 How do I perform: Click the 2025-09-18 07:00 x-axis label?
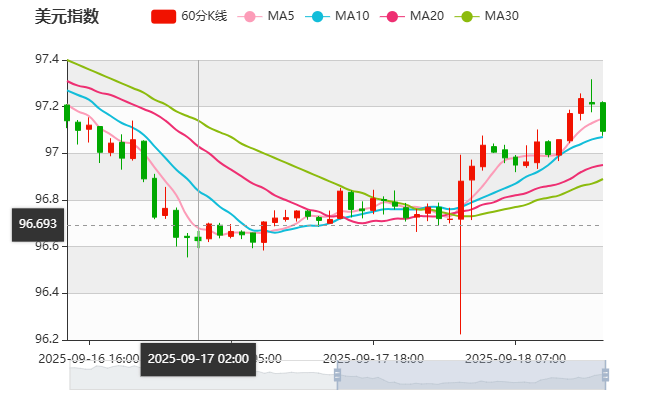point(516,358)
